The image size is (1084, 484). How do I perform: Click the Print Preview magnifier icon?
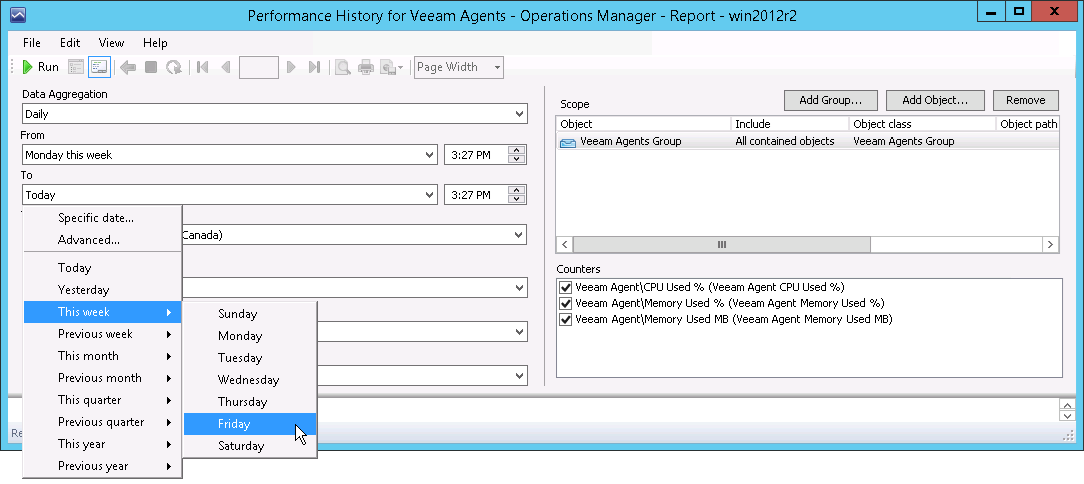[342, 67]
